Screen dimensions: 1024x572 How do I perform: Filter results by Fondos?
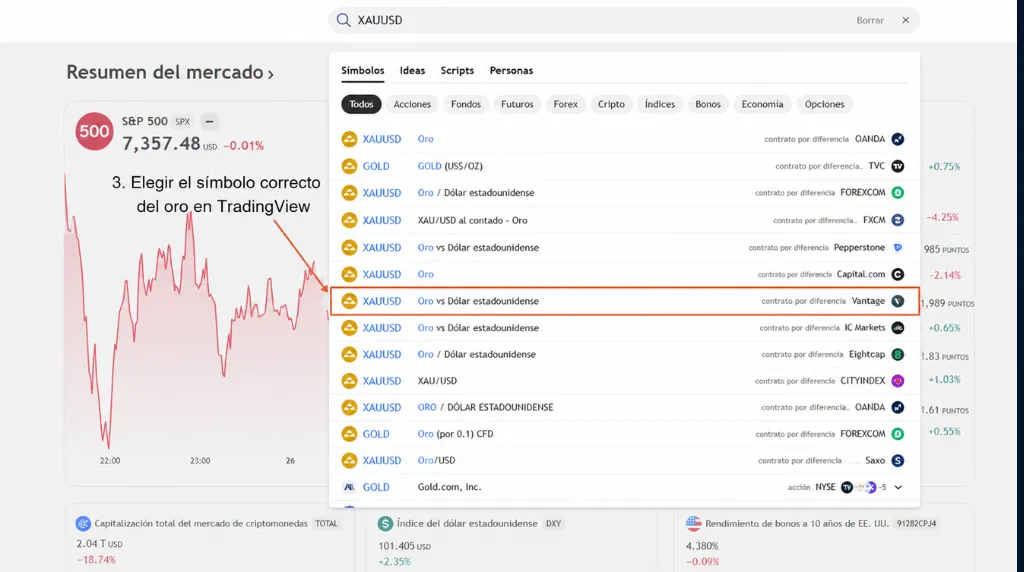pos(466,104)
